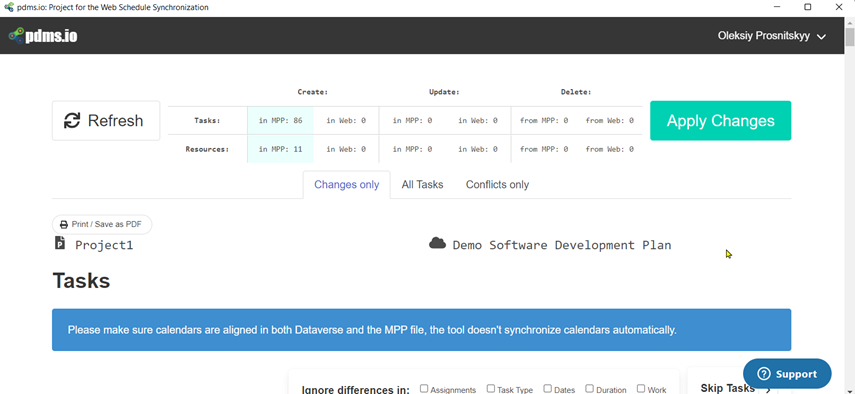Image resolution: width=855 pixels, height=394 pixels.
Task: Check the Dates ignore option
Action: coord(547,389)
